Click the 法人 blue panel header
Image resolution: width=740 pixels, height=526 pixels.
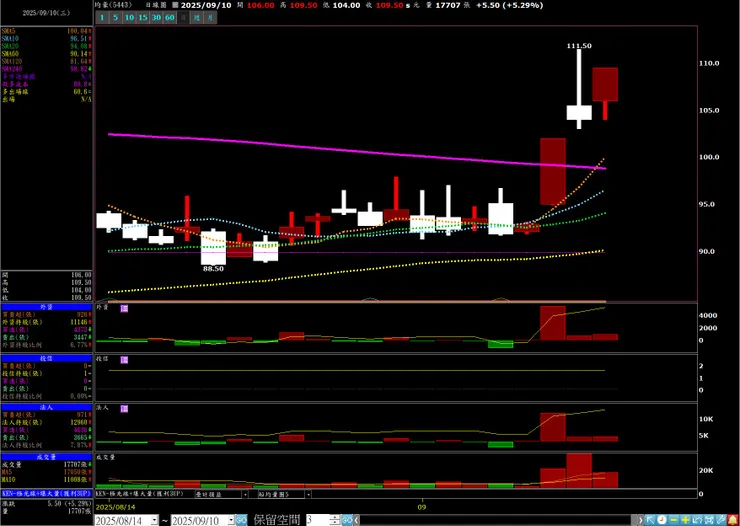[46, 407]
